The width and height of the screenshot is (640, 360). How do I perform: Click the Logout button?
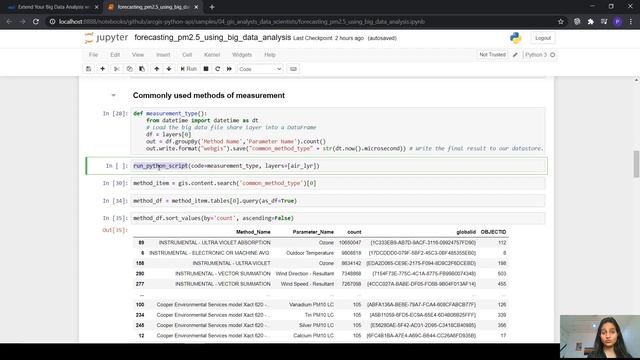pyautogui.click(x=543, y=38)
